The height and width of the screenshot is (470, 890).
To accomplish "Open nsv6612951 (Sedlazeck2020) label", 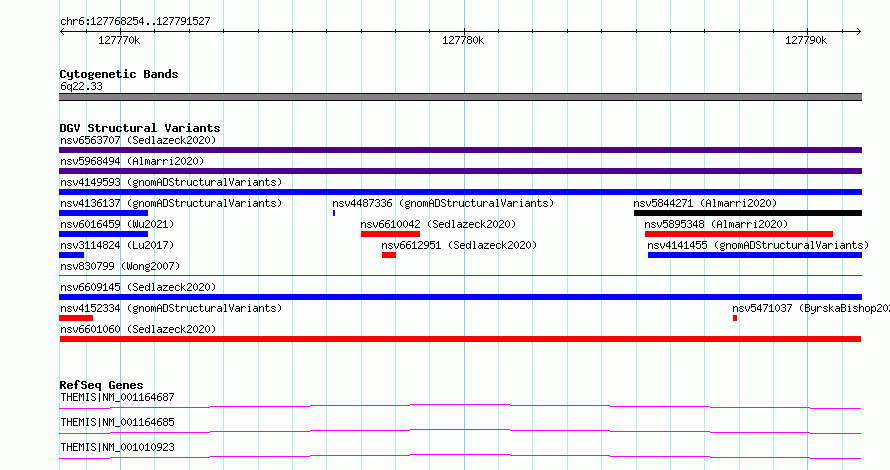I will [x=459, y=245].
